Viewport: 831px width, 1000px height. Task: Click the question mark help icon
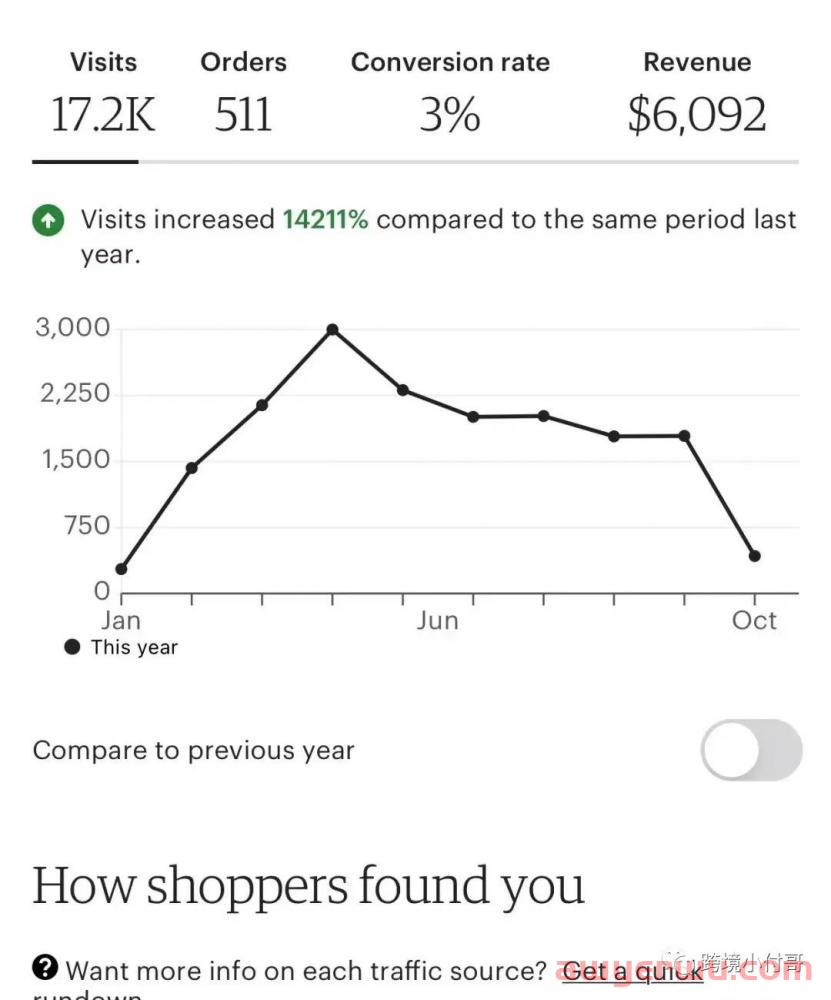pyautogui.click(x=45, y=967)
